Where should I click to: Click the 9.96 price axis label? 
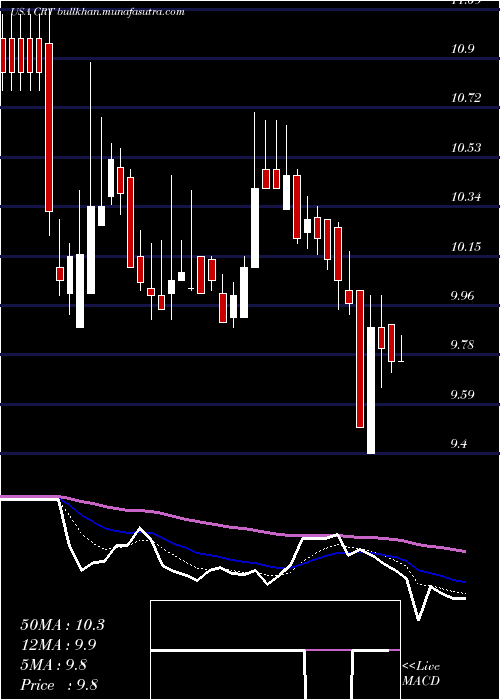click(x=464, y=296)
